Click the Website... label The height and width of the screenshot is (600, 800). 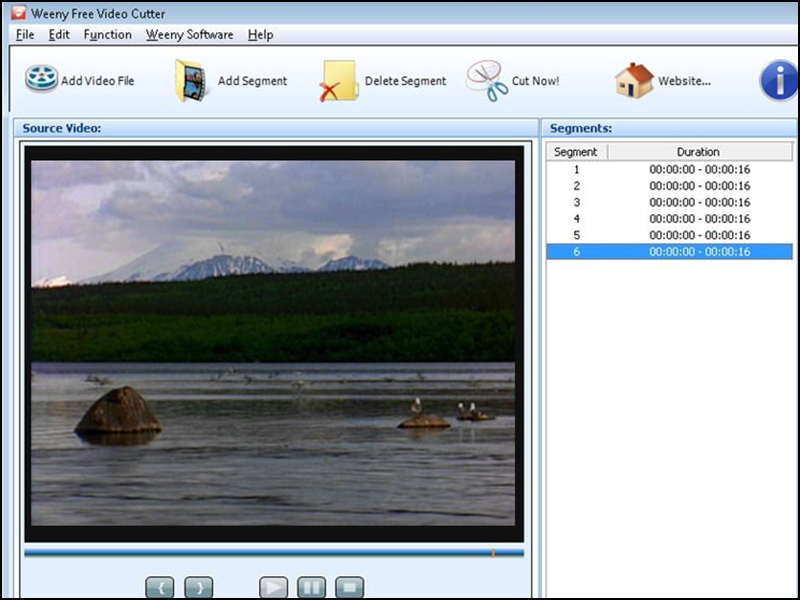pyautogui.click(x=684, y=81)
